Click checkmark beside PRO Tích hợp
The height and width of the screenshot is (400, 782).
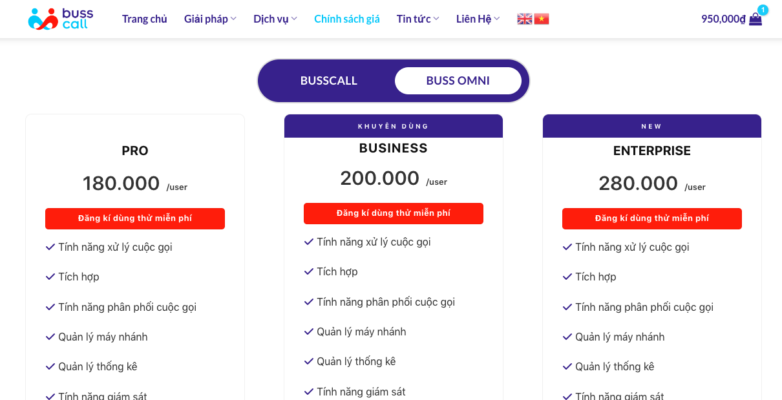click(50, 277)
